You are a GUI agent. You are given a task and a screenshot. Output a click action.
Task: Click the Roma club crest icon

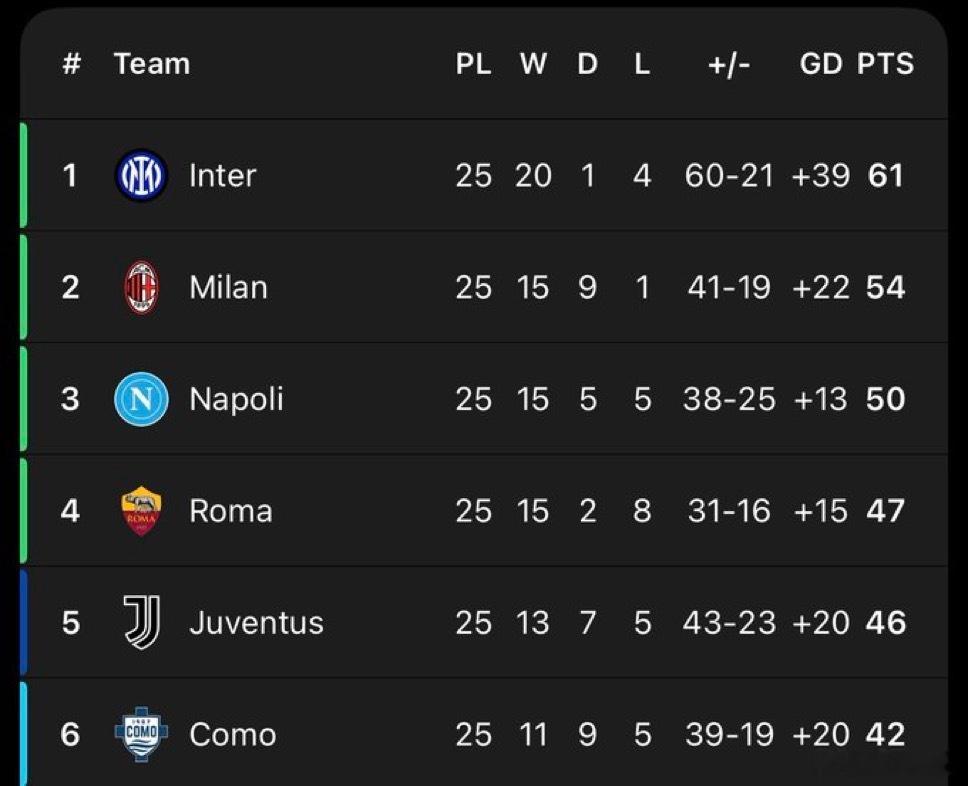[141, 511]
